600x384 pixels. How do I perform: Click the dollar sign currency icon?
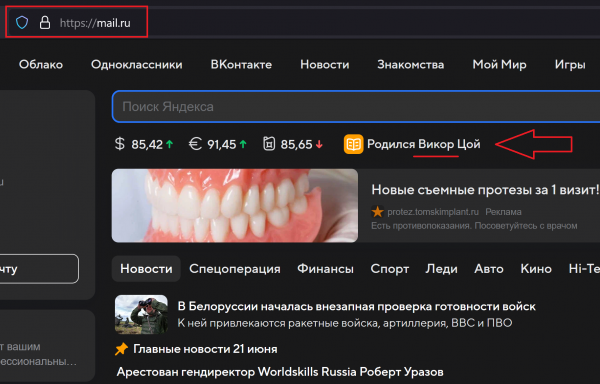click(x=120, y=144)
